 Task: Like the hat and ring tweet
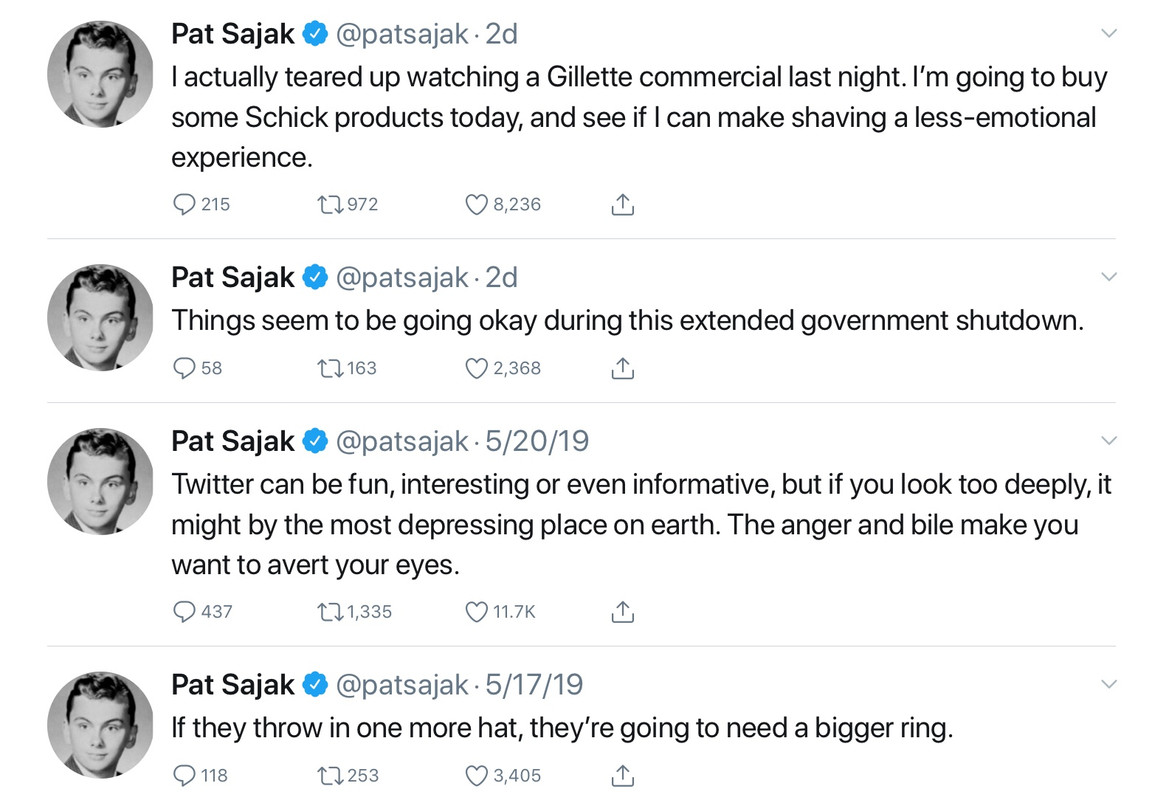click(477, 775)
